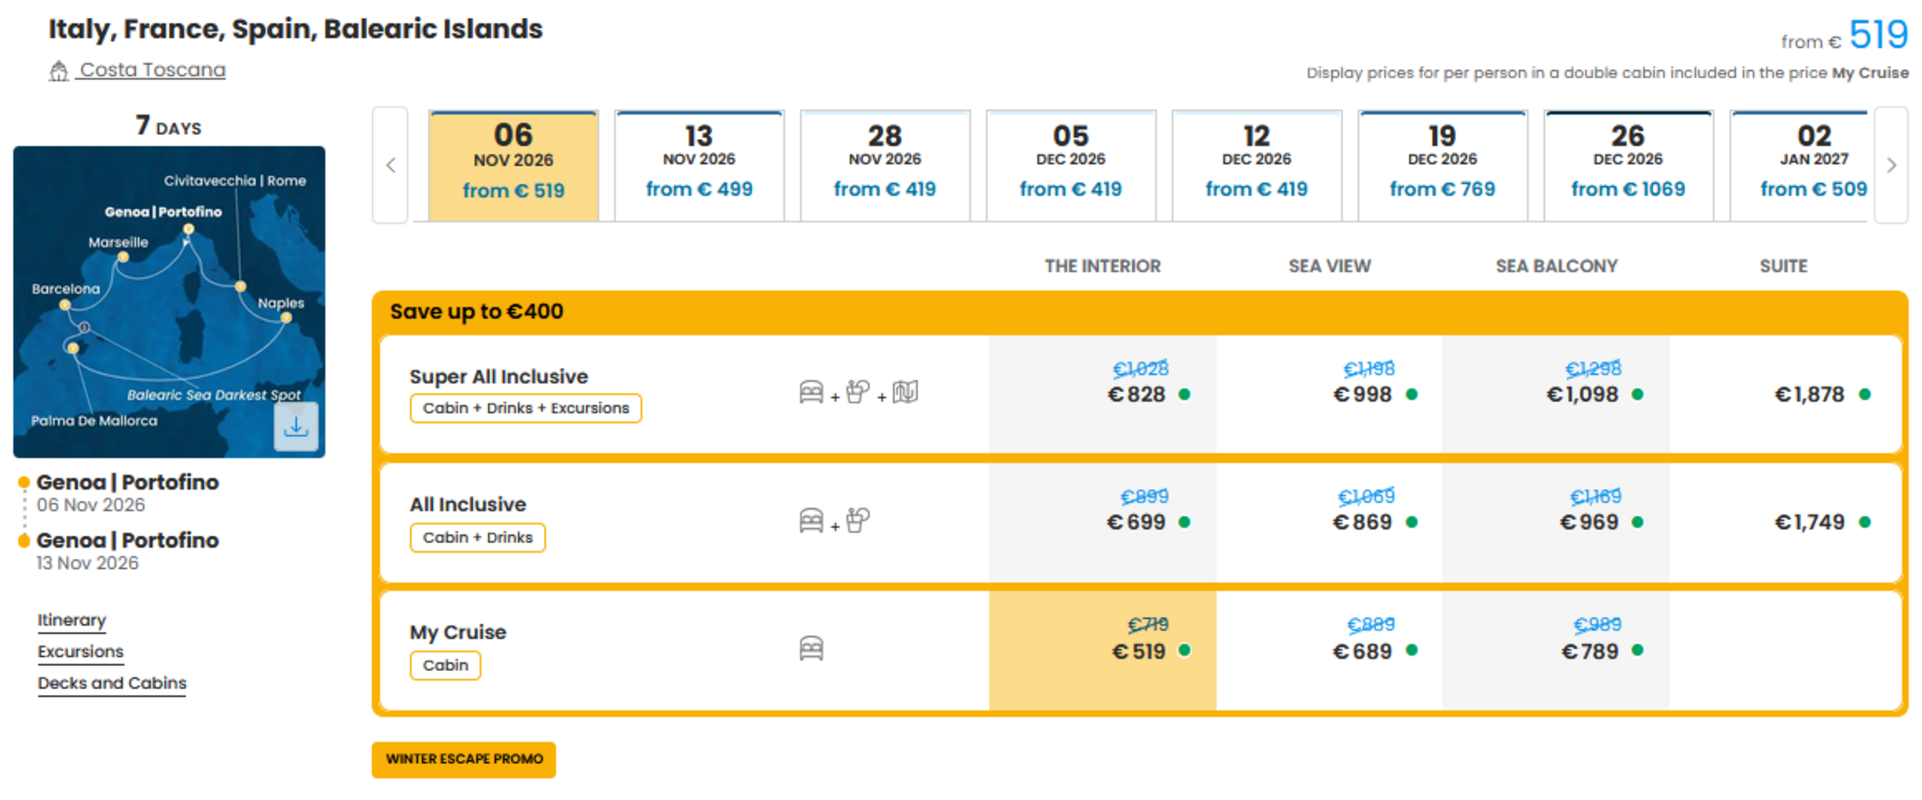This screenshot has height=800, width=1922.
Task: Select the 05 Dec 2026 departure
Action: 1071,165
